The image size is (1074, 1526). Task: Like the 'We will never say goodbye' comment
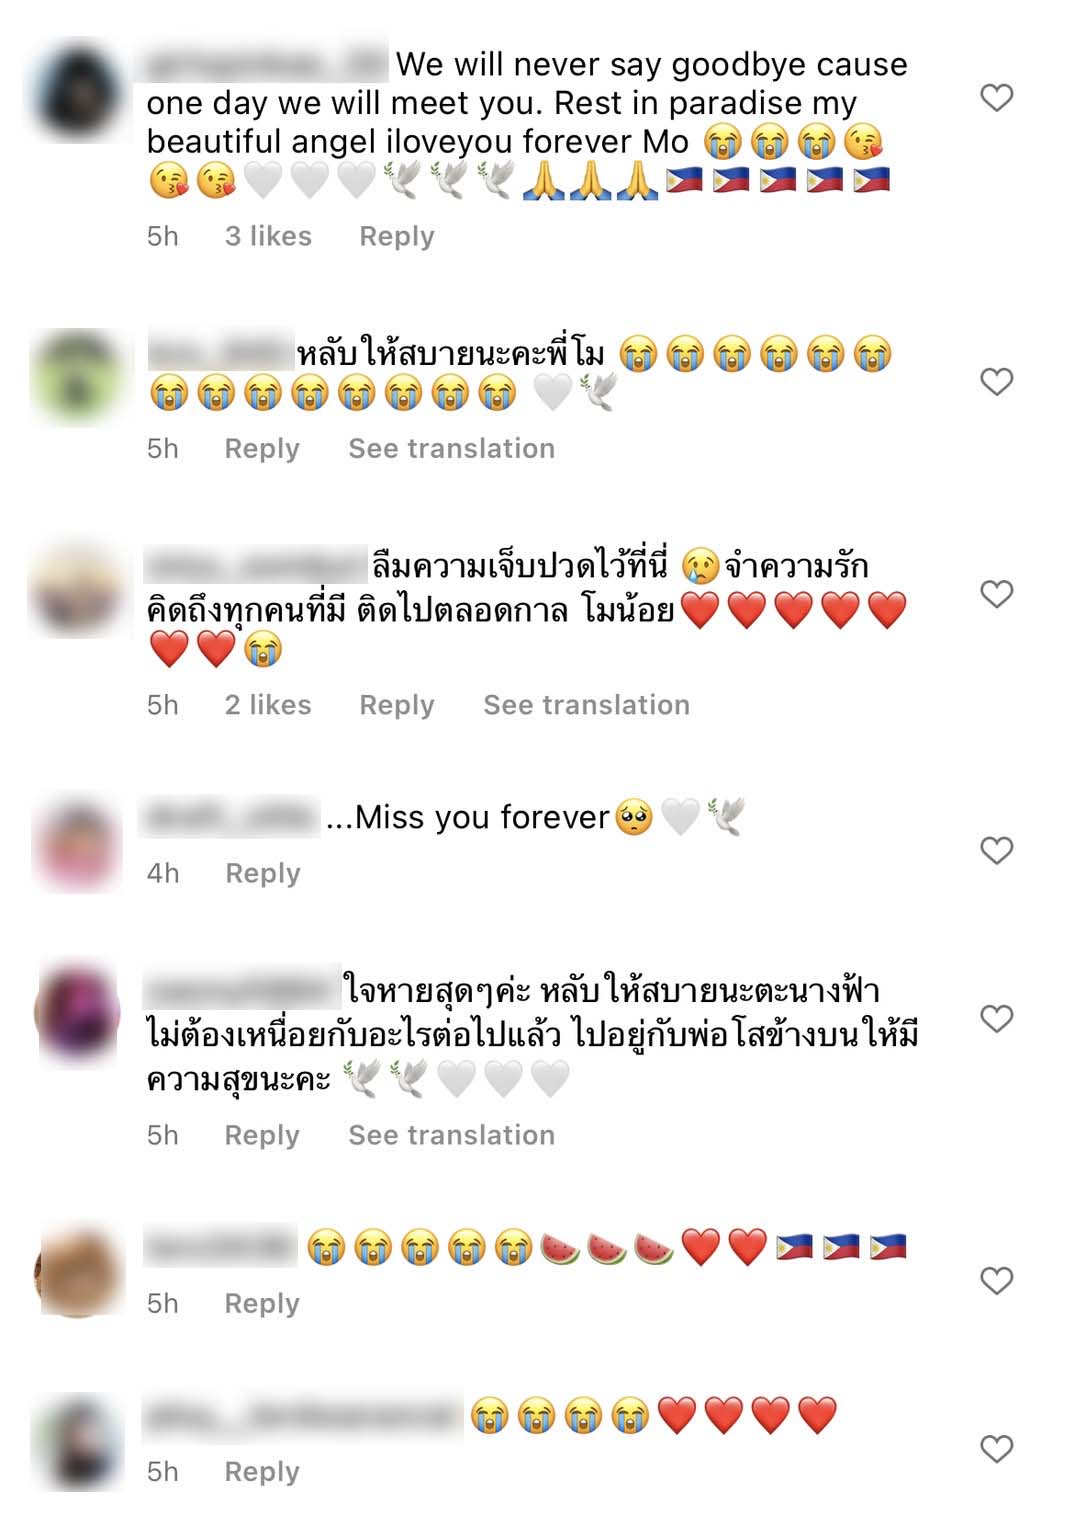[x=996, y=98]
